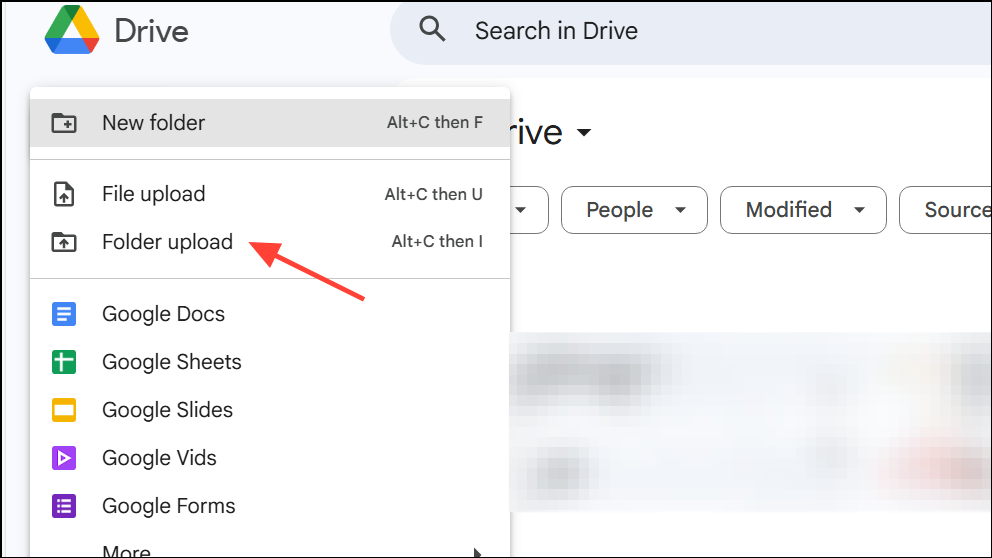
Task: Create a new Google Sheets spreadsheet
Action: pyautogui.click(x=270, y=362)
